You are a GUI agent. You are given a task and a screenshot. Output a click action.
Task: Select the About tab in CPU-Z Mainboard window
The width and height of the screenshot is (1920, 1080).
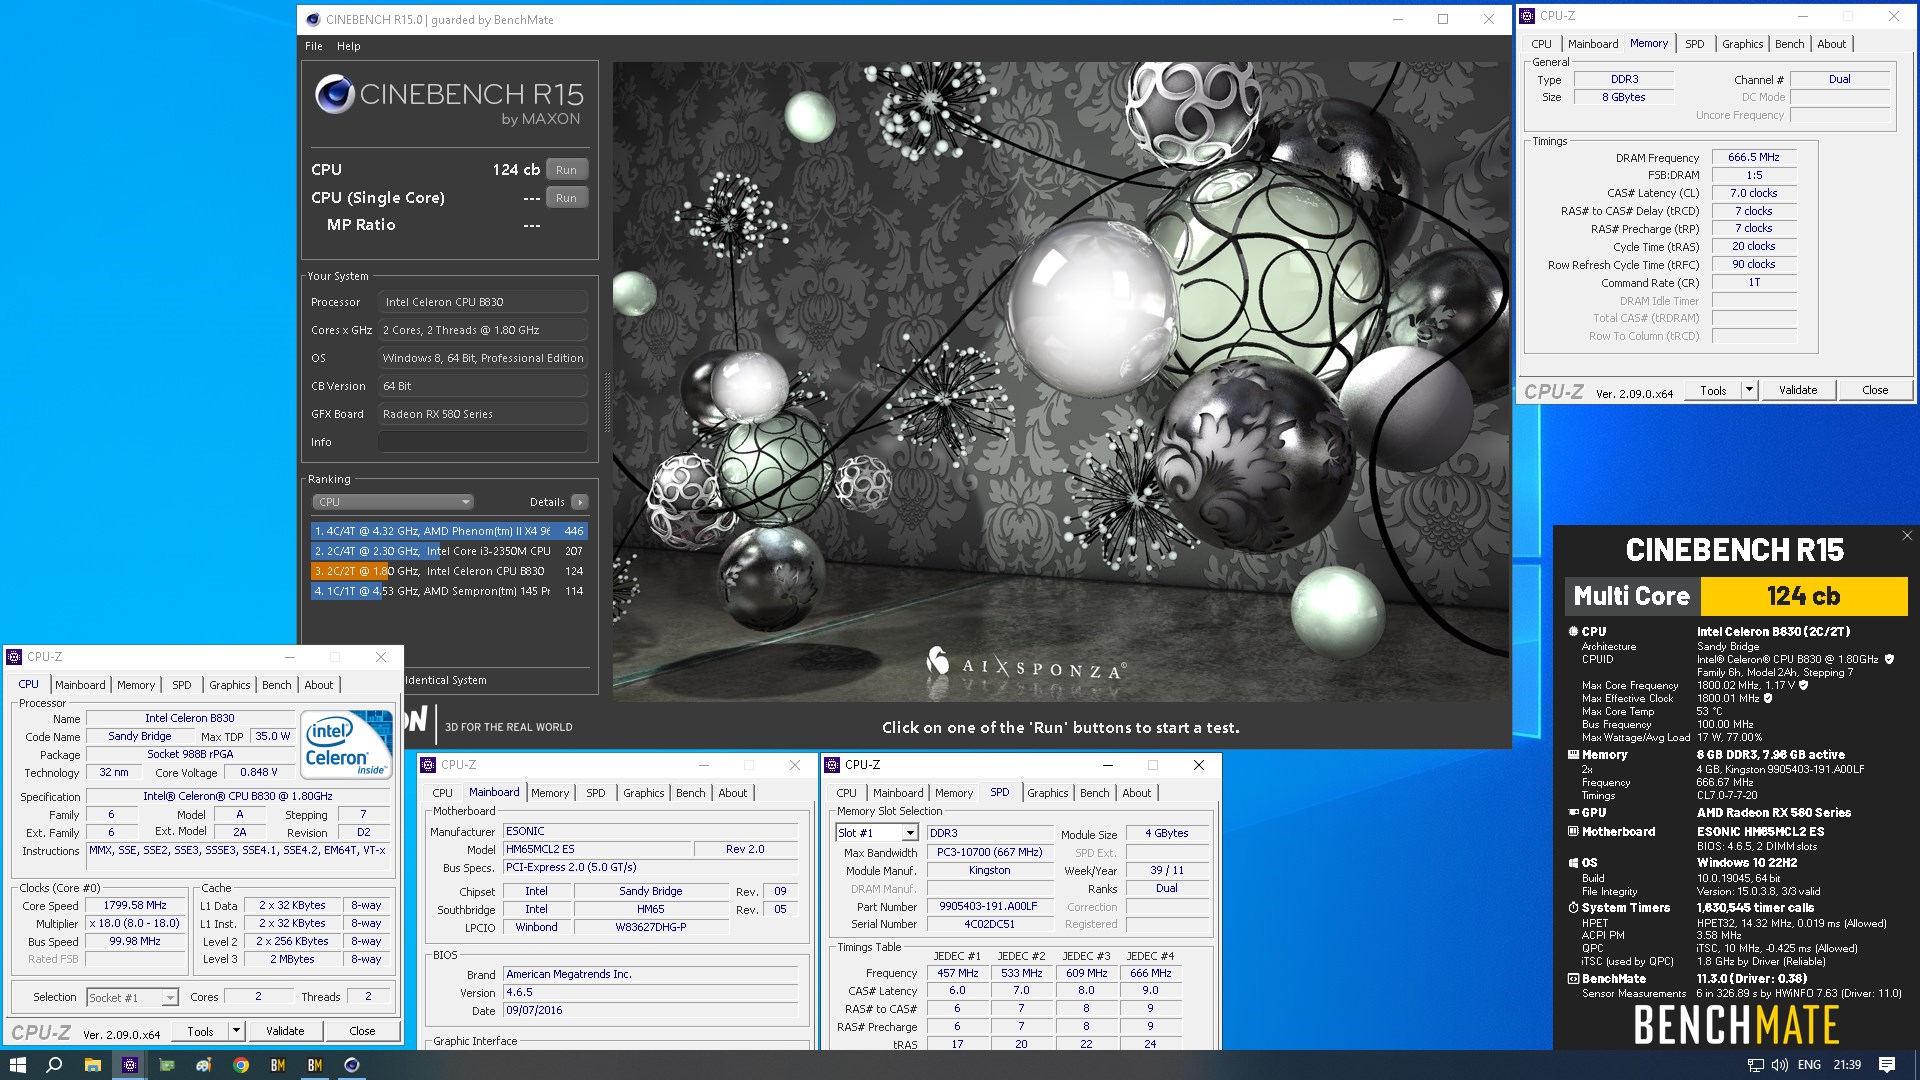pos(732,793)
